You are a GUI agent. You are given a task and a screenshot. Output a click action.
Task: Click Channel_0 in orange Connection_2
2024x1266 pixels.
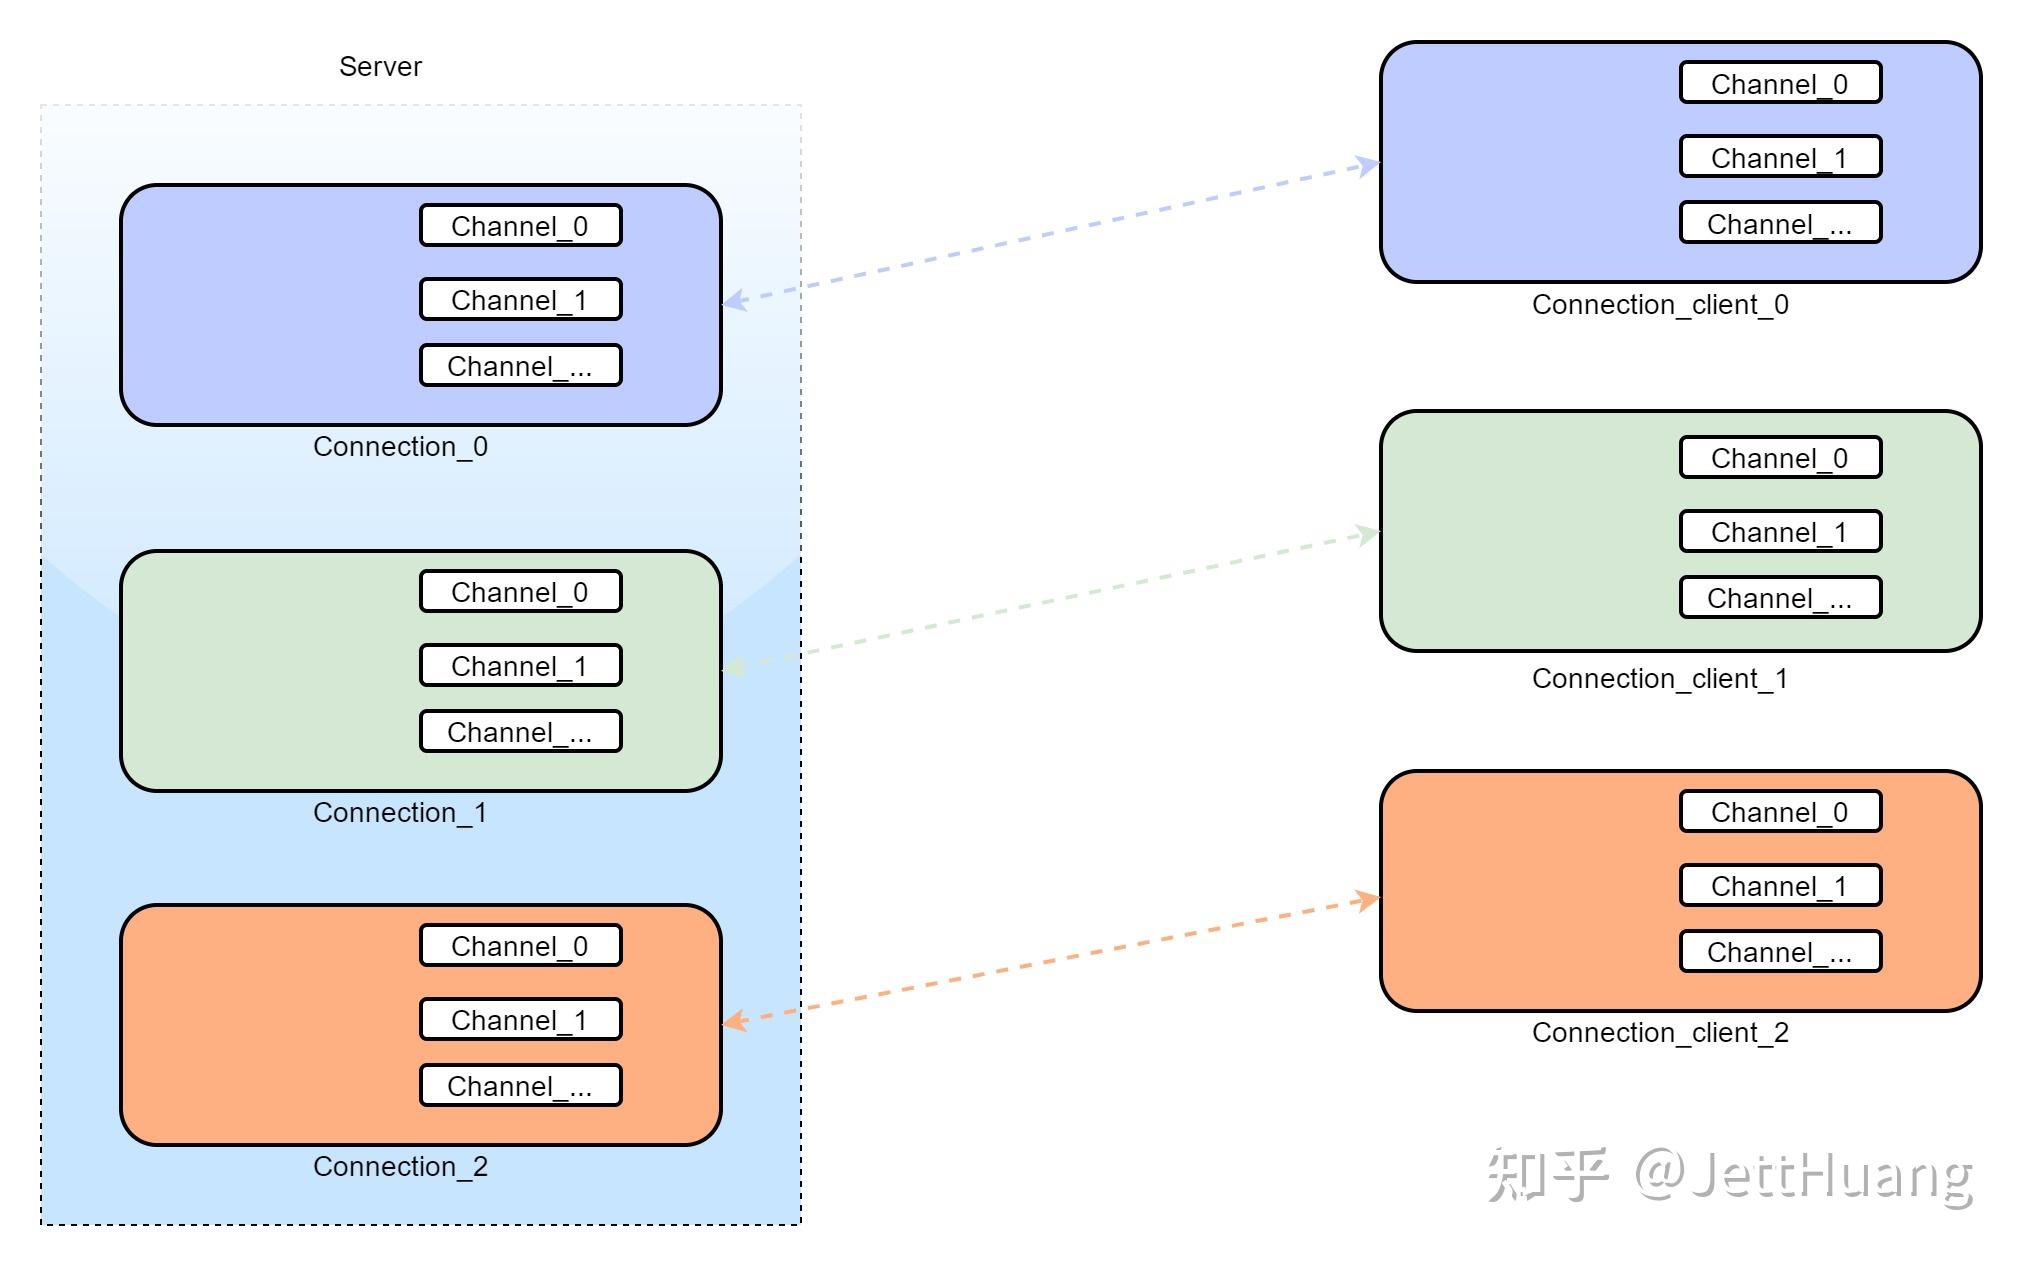coord(520,946)
